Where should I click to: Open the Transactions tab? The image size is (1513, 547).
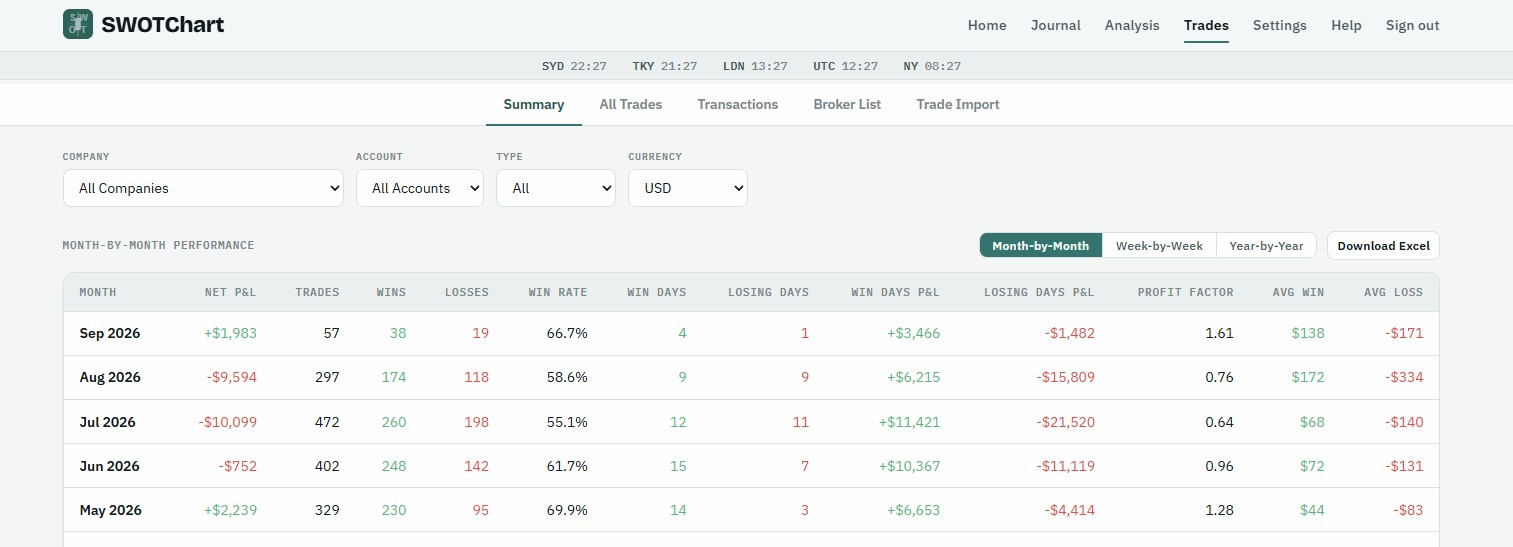[x=738, y=104]
